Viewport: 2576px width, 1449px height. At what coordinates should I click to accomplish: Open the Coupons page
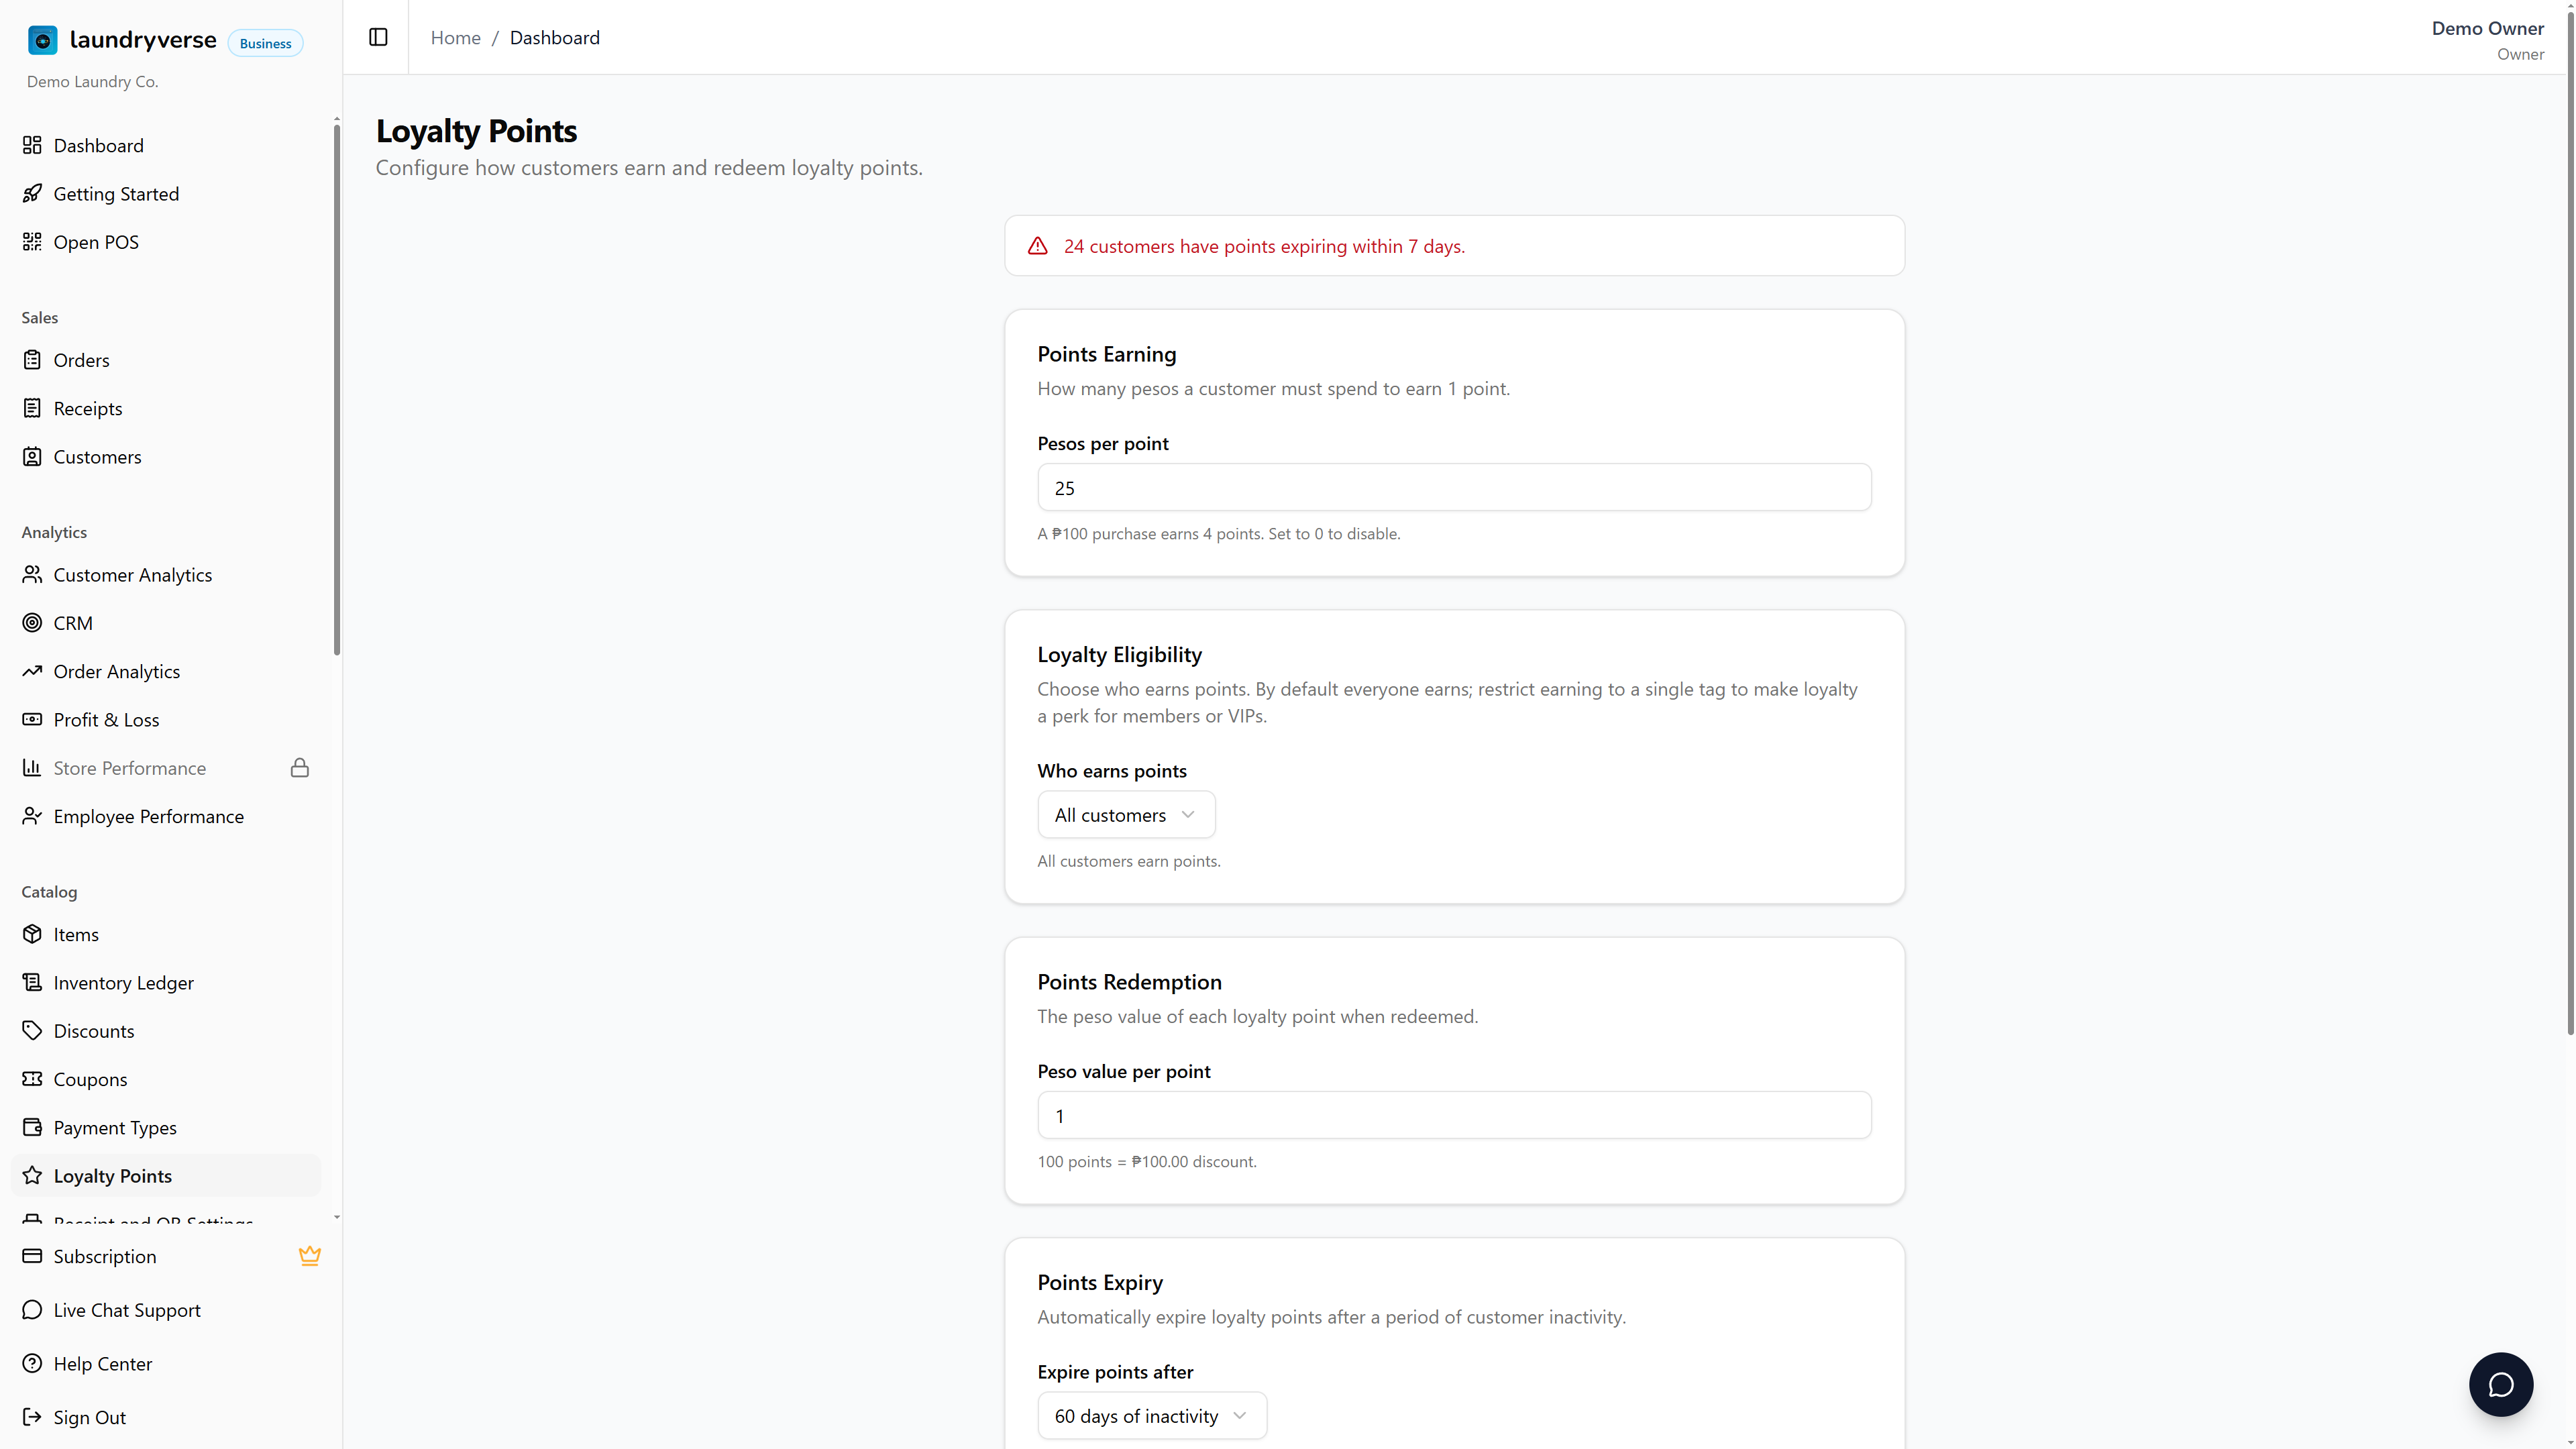point(166,1078)
